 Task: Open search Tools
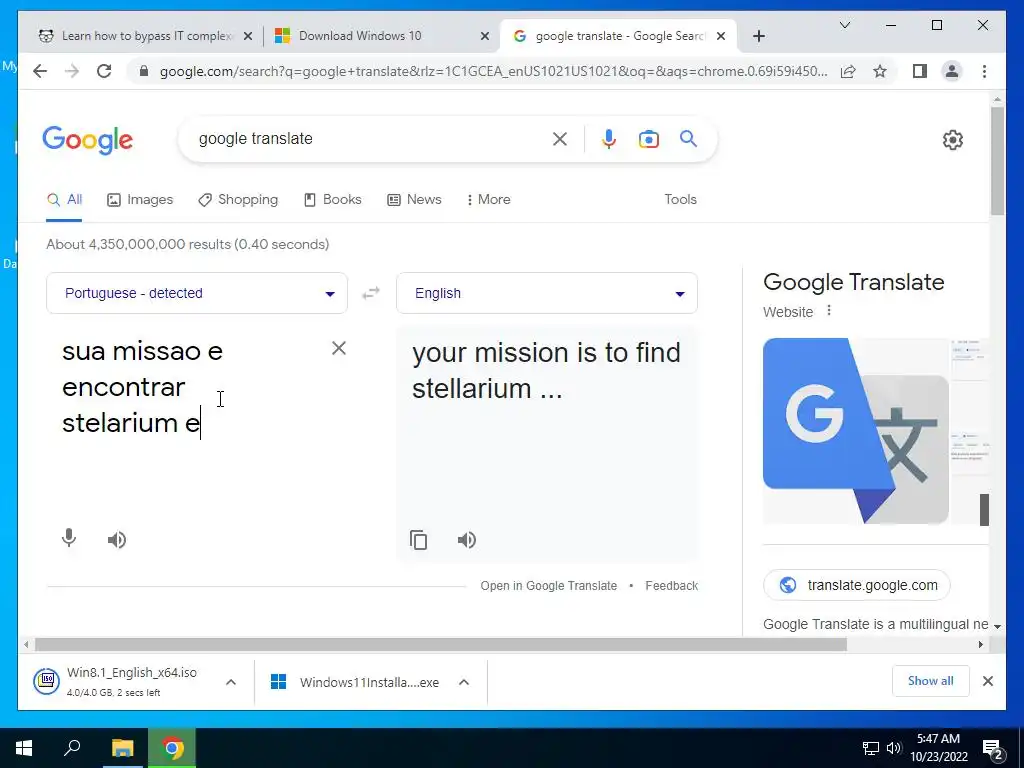click(x=680, y=200)
